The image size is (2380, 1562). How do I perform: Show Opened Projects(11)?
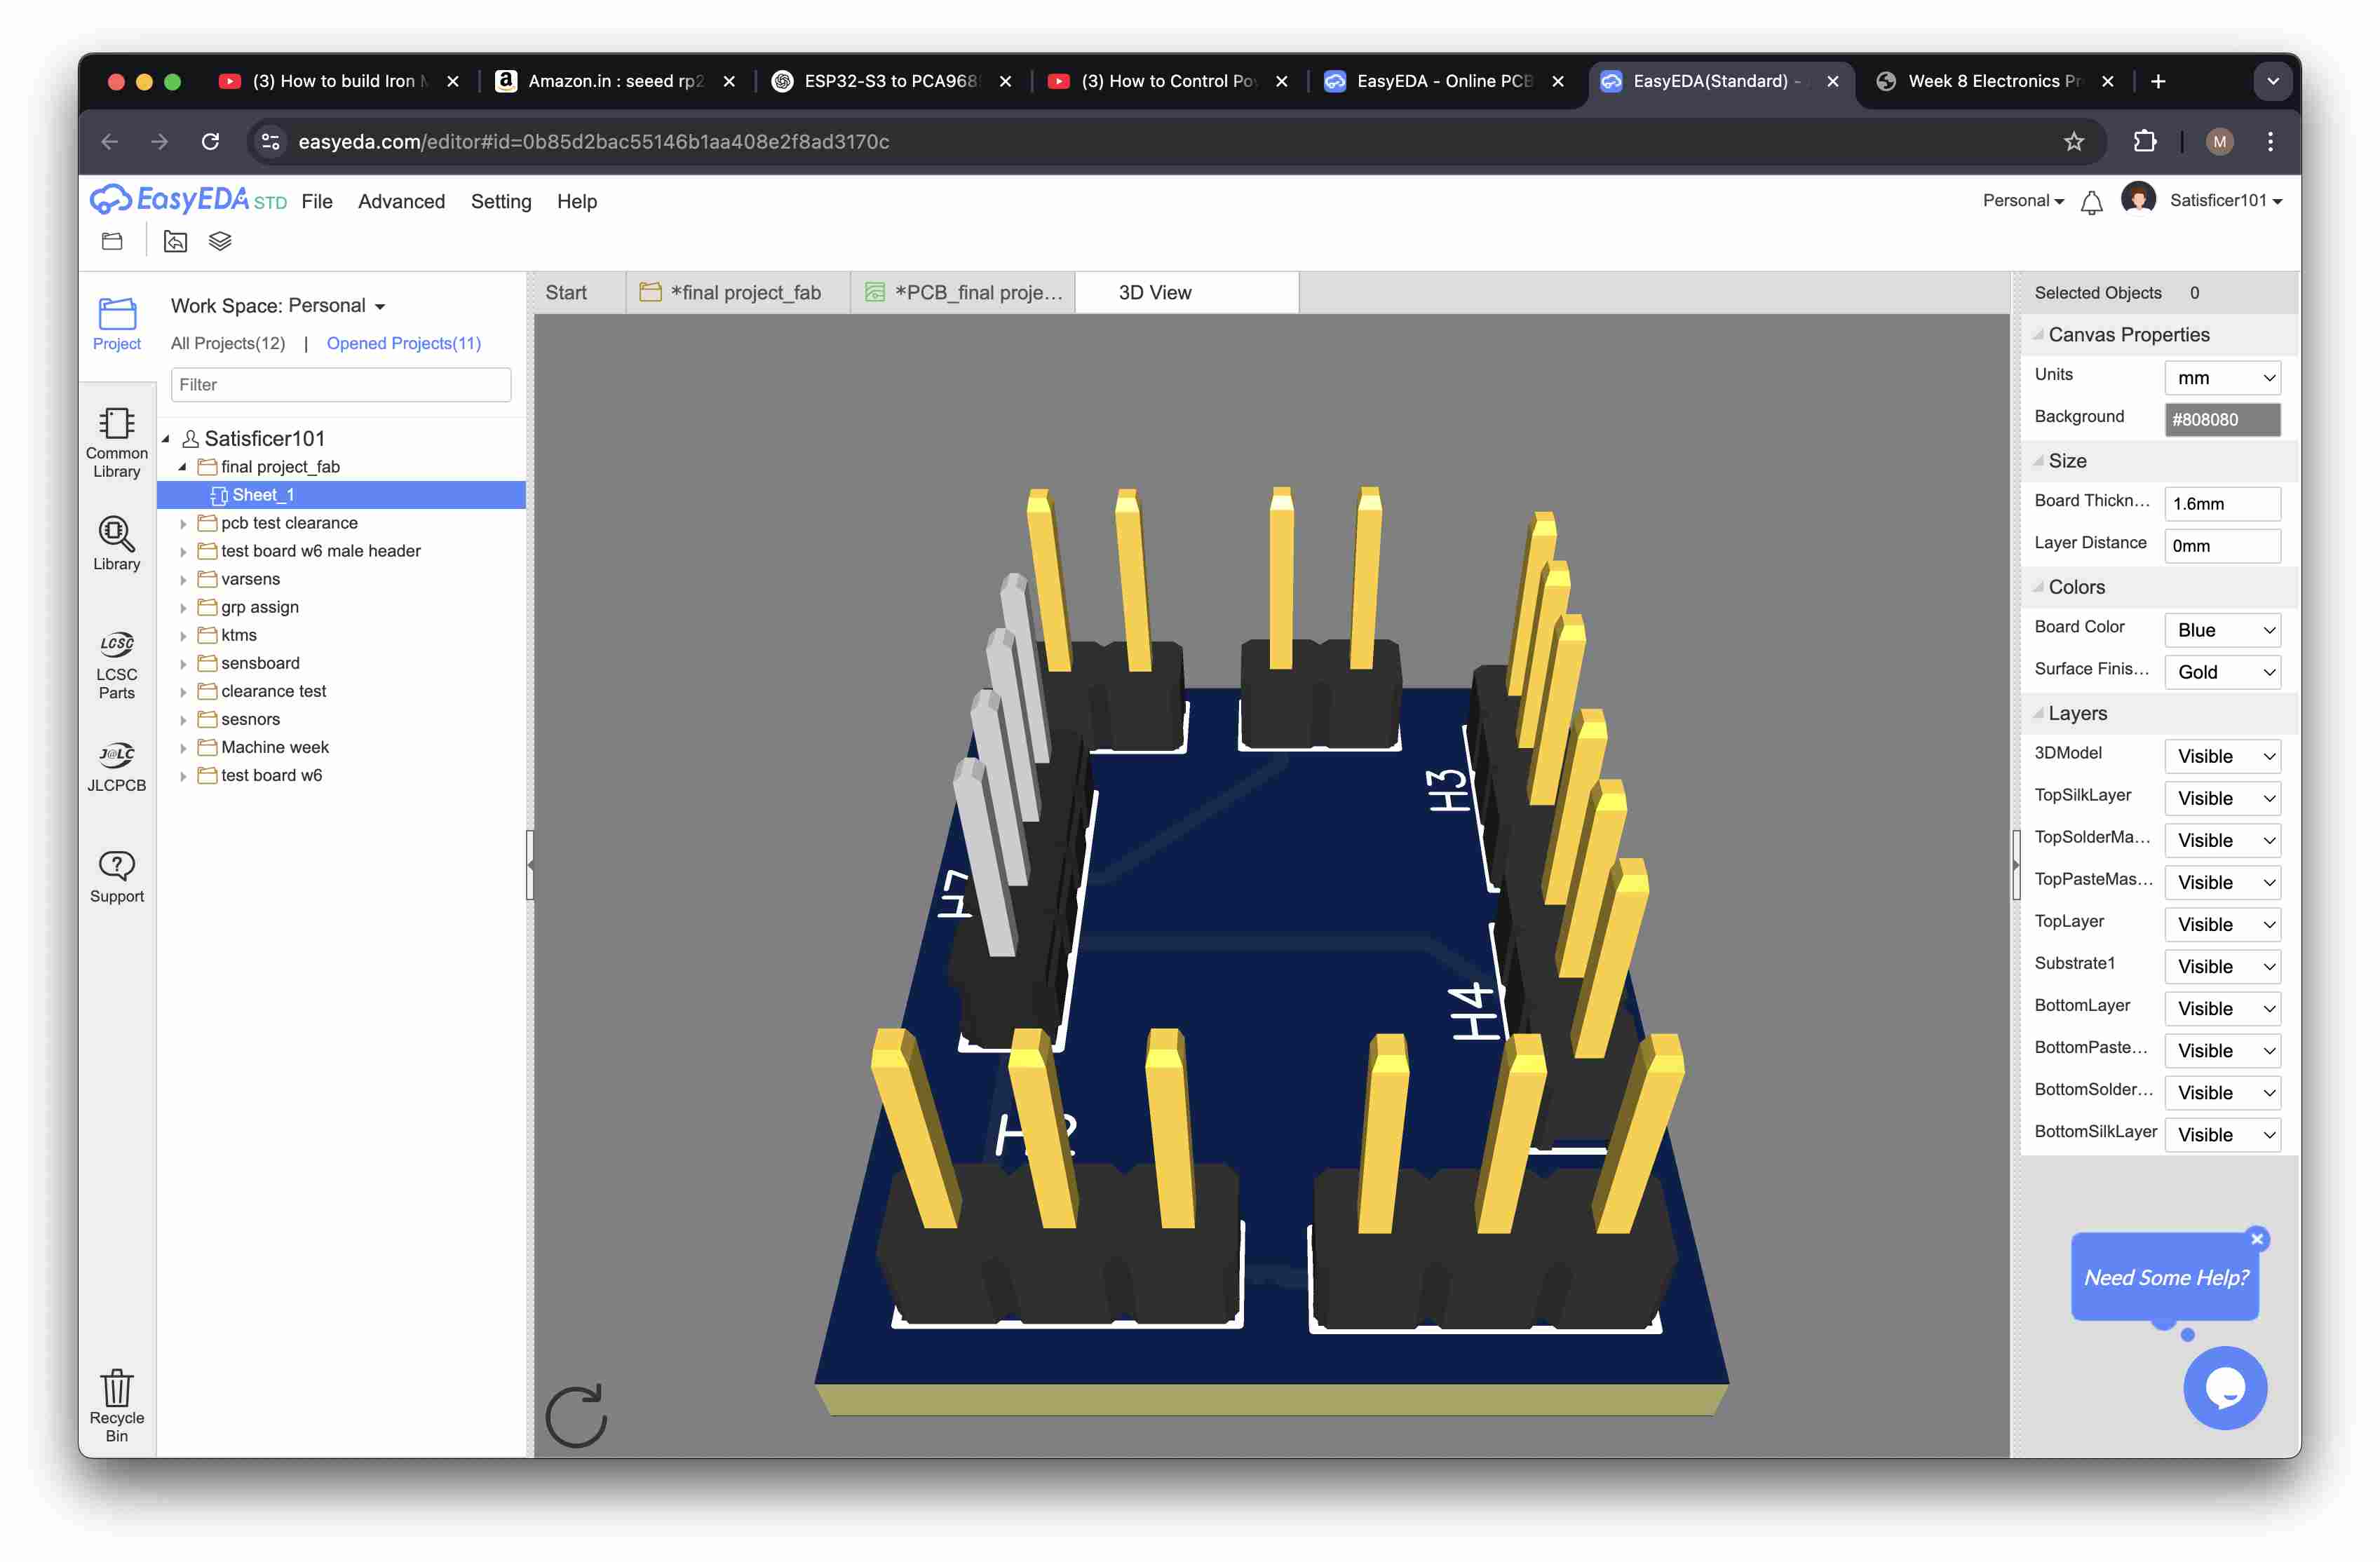point(404,343)
